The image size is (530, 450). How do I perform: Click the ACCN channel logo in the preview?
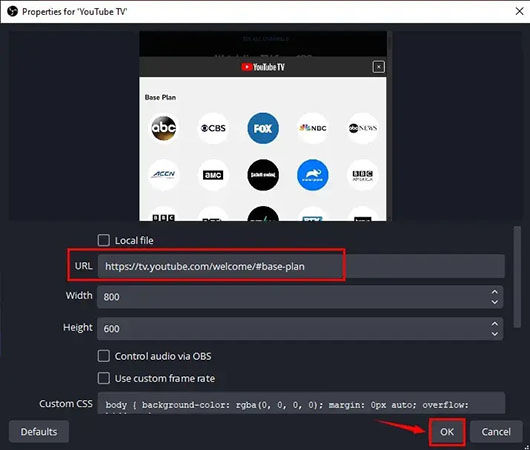click(x=164, y=175)
